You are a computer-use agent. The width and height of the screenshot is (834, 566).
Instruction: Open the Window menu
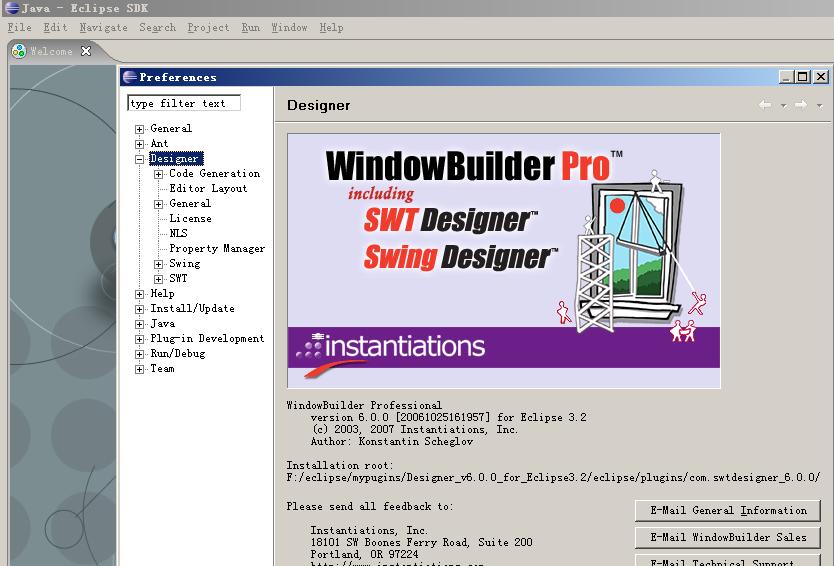(x=289, y=27)
